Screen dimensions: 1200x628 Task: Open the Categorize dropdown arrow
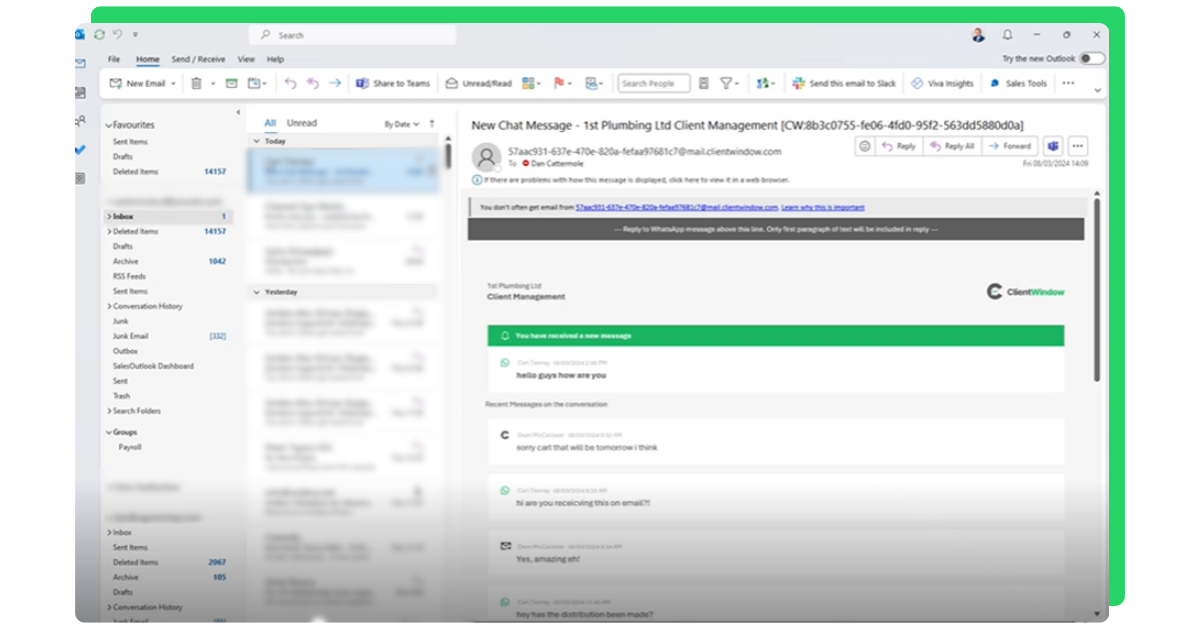click(x=539, y=84)
